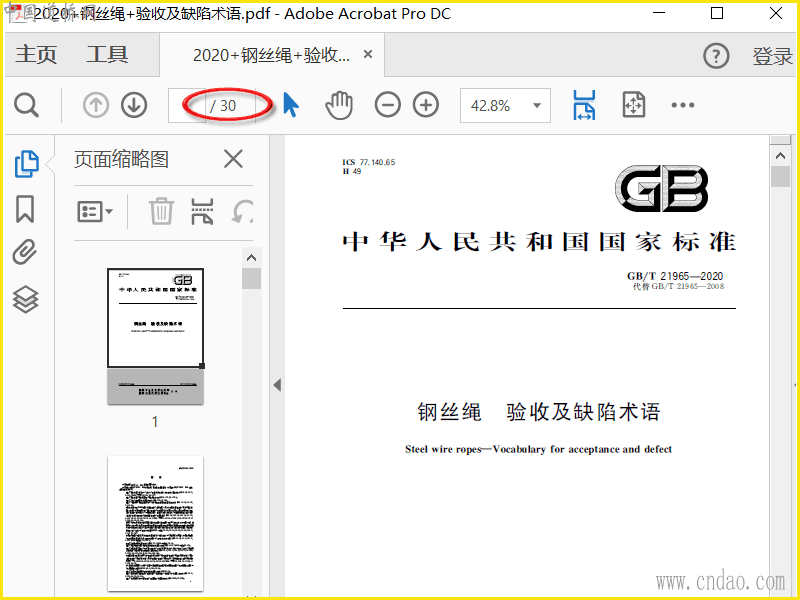This screenshot has width=800, height=600.
Task: Select the 2020+钢丝绳+验收 document tab
Action: [271, 55]
